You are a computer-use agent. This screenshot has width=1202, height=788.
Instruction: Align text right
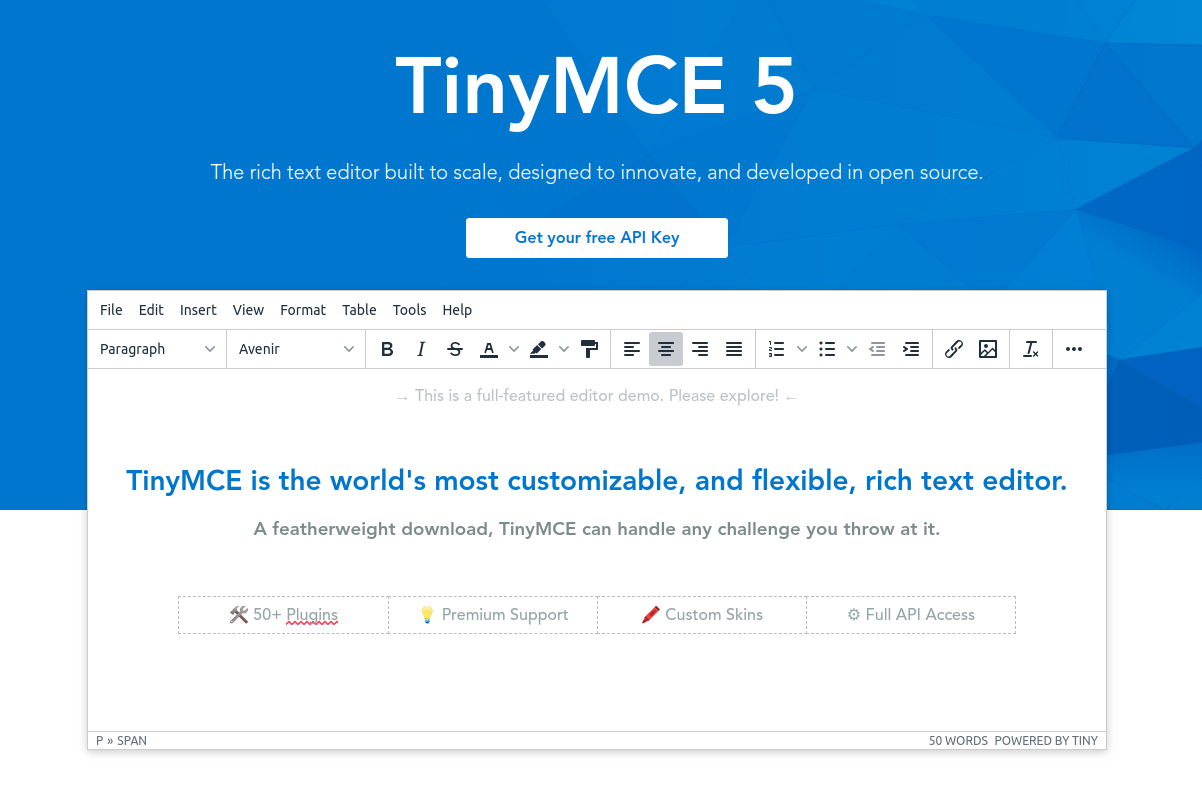pyautogui.click(x=700, y=349)
